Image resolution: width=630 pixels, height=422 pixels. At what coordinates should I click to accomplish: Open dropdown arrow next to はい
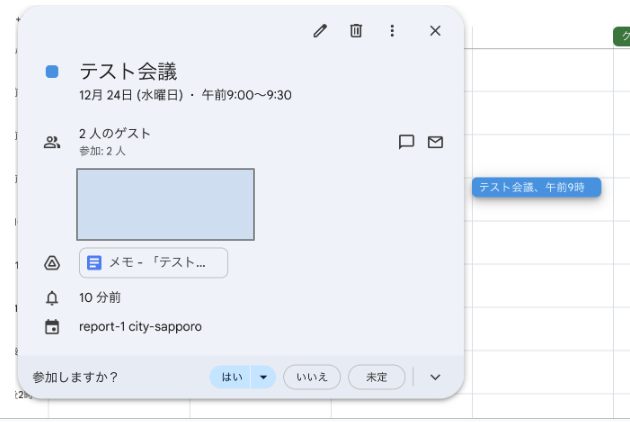pyautogui.click(x=263, y=377)
